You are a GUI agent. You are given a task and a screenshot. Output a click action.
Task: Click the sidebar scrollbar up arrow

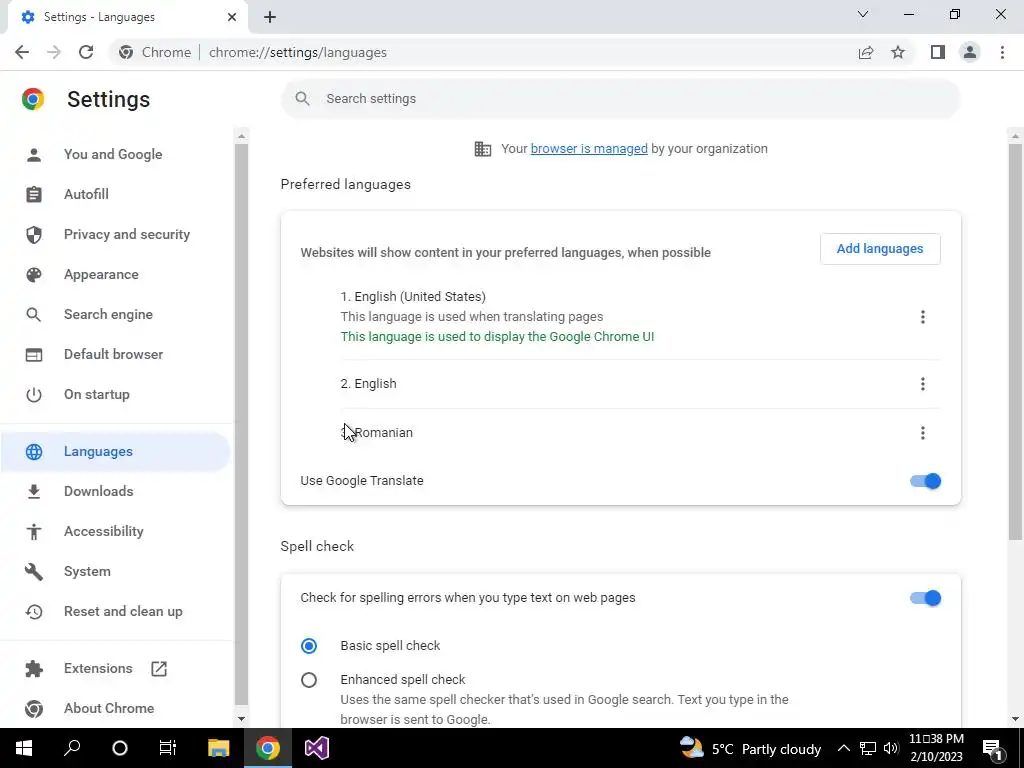[x=241, y=136]
